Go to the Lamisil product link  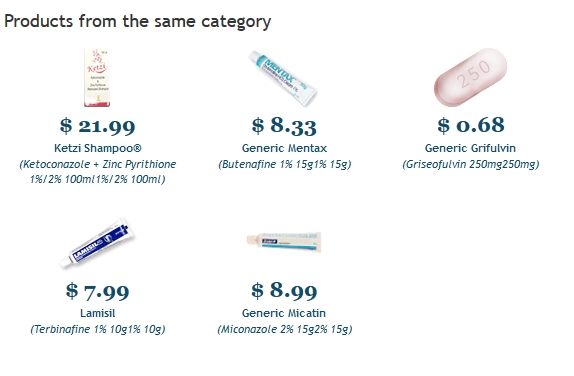98,313
